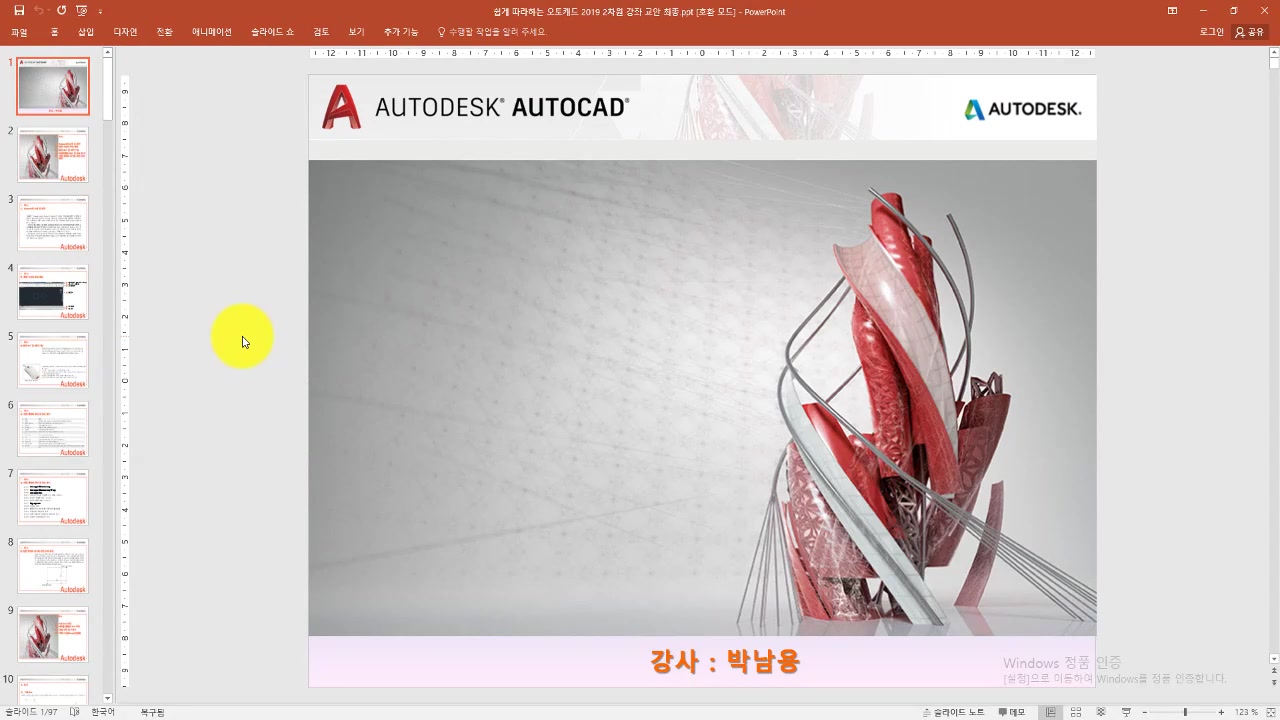The image size is (1280, 720).
Task: Switch to Slide Sorter view icon
Action: pos(1076,712)
